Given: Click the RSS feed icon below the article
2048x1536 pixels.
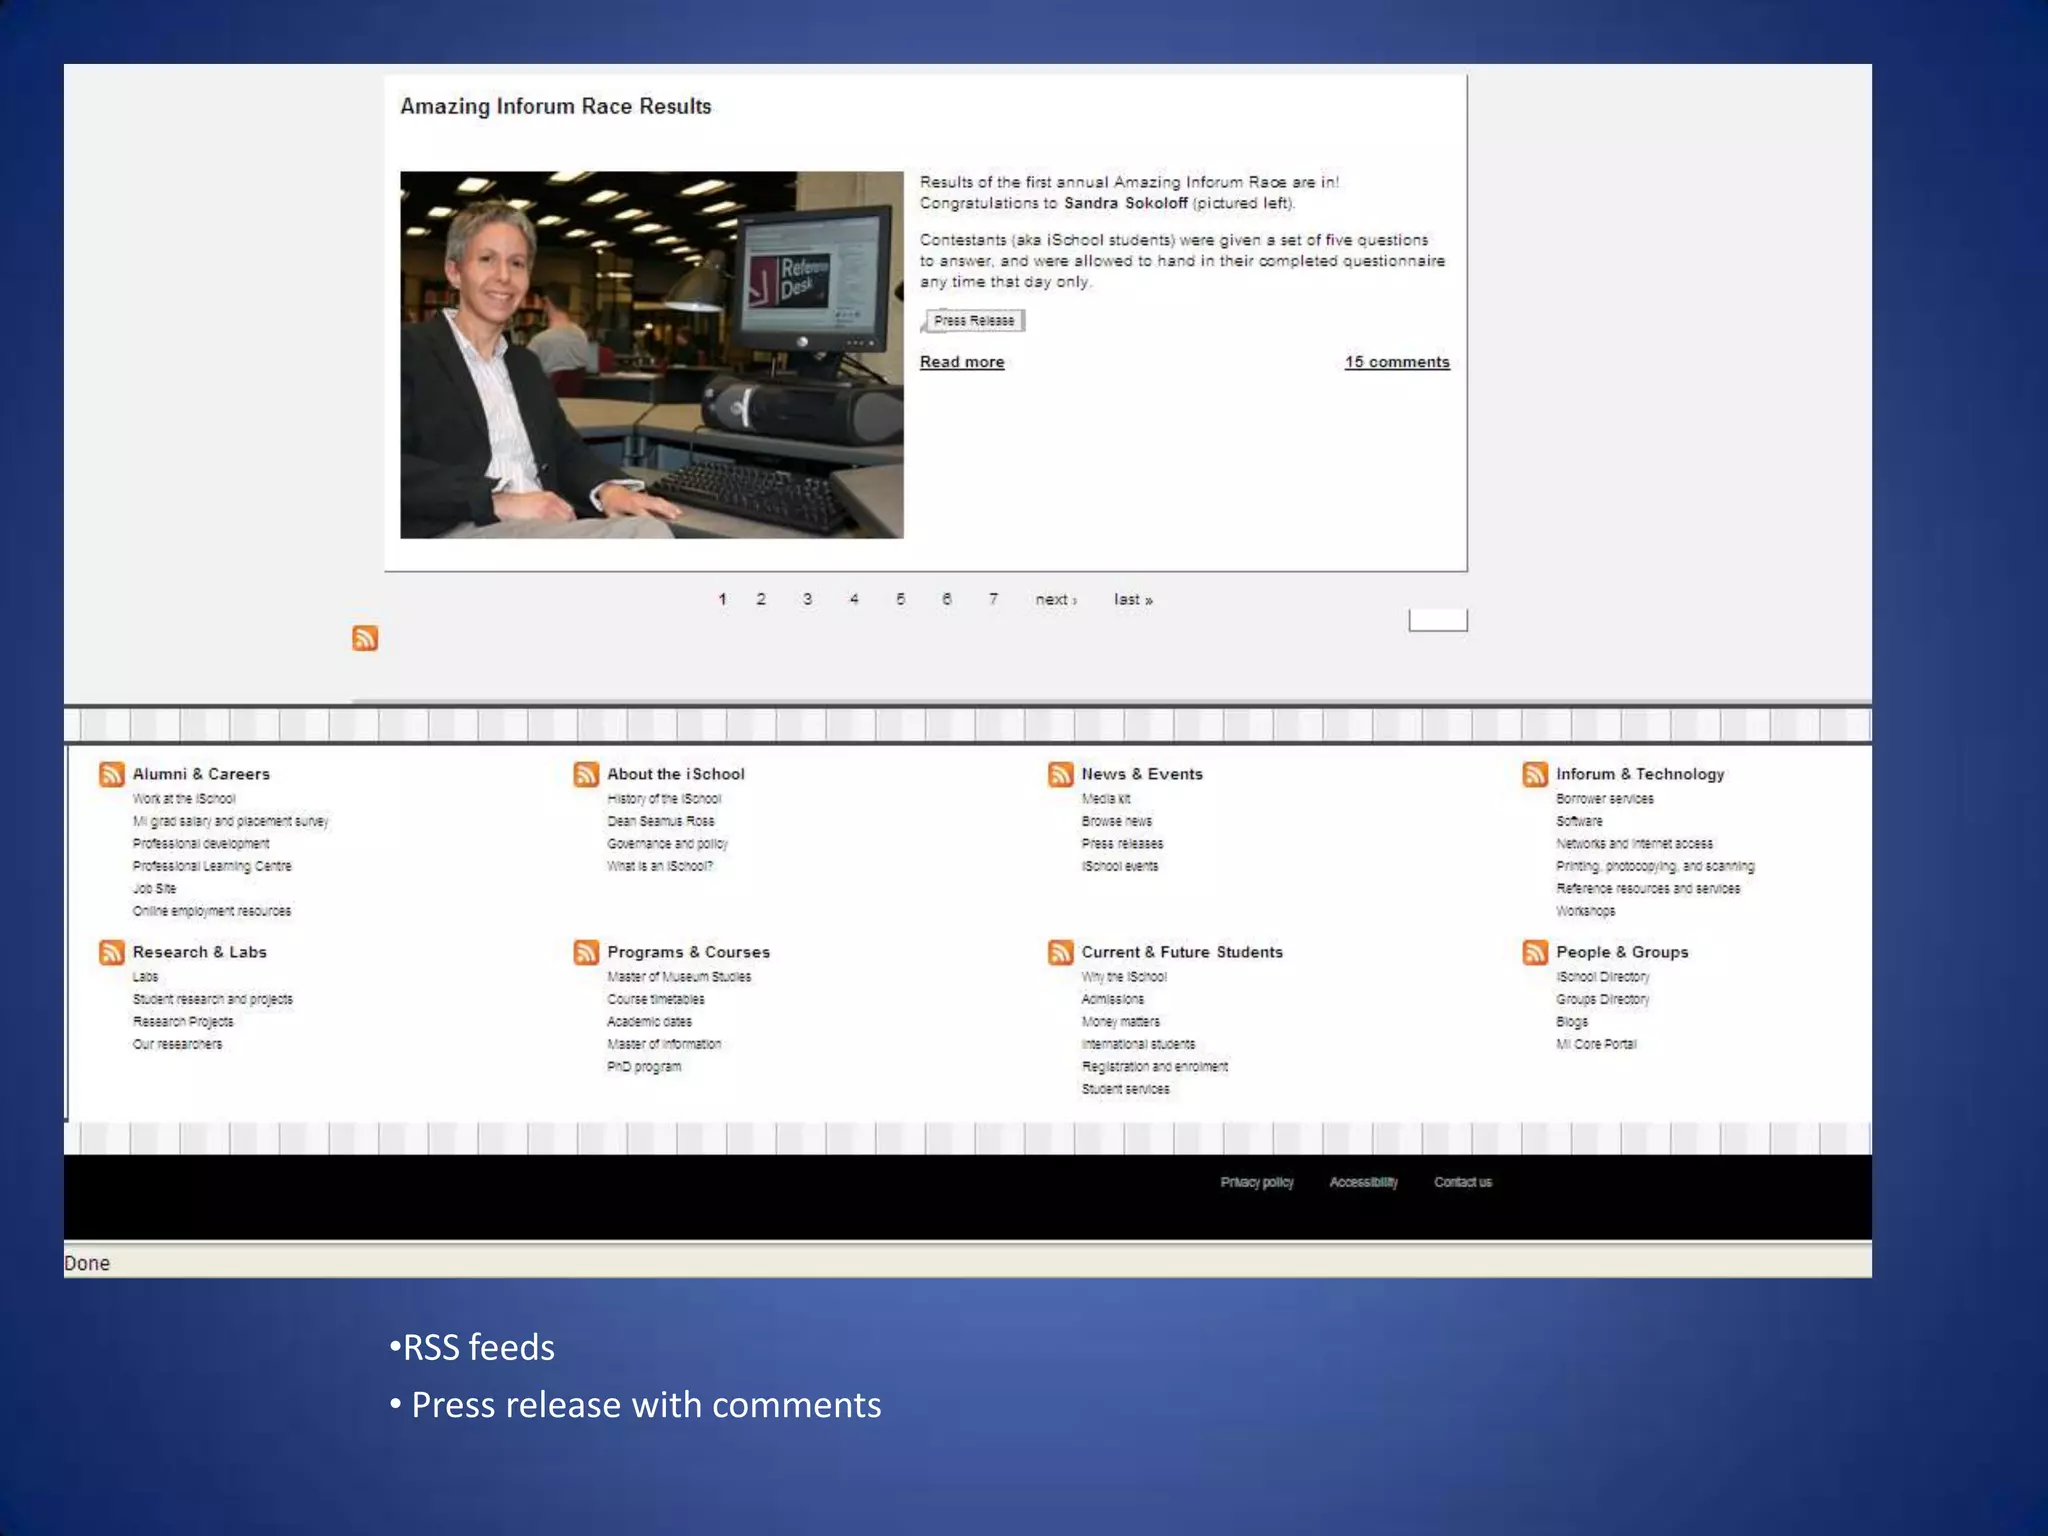Looking at the screenshot, I should tap(365, 638).
